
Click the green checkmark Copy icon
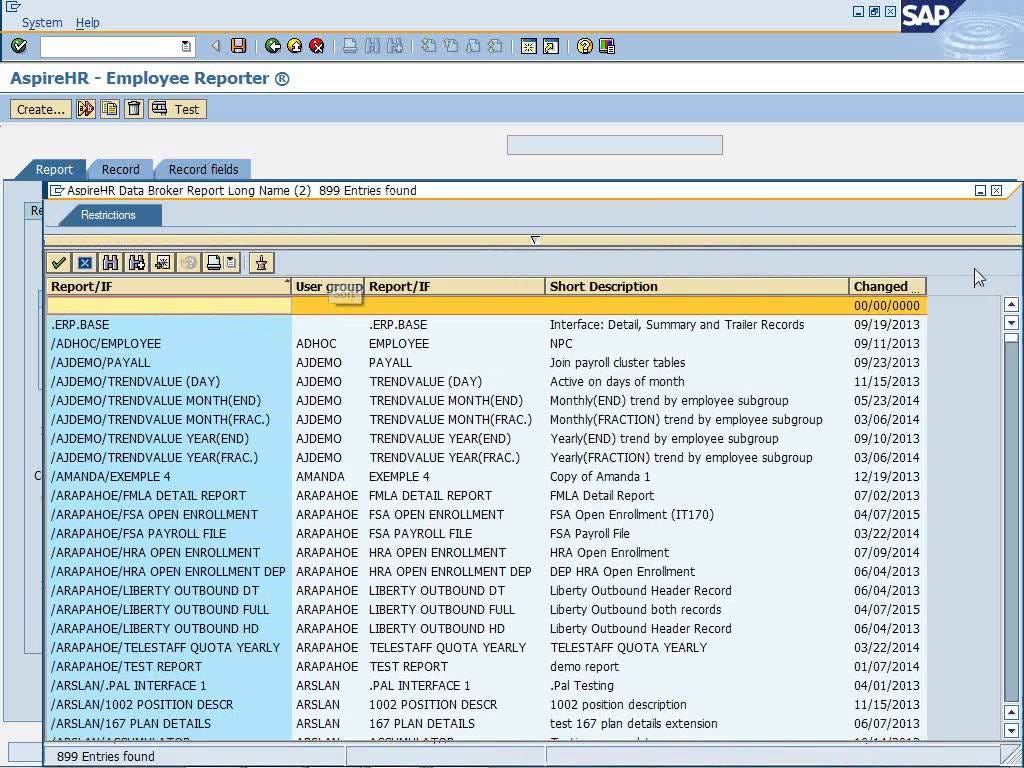[58, 262]
